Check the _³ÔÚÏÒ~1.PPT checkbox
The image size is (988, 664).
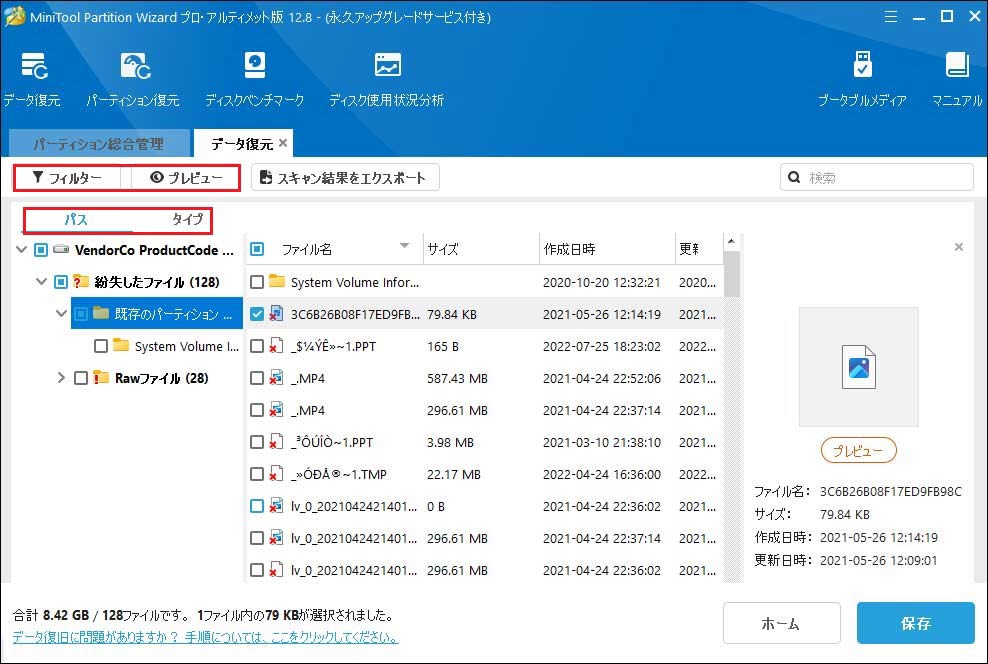click(256, 442)
